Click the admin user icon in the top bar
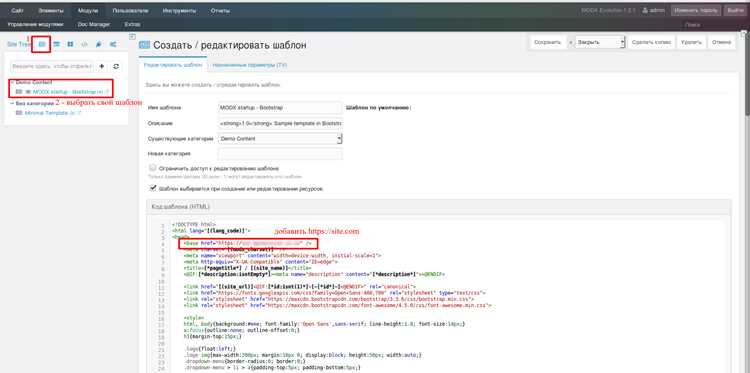The image size is (750, 373). pyautogui.click(x=645, y=10)
